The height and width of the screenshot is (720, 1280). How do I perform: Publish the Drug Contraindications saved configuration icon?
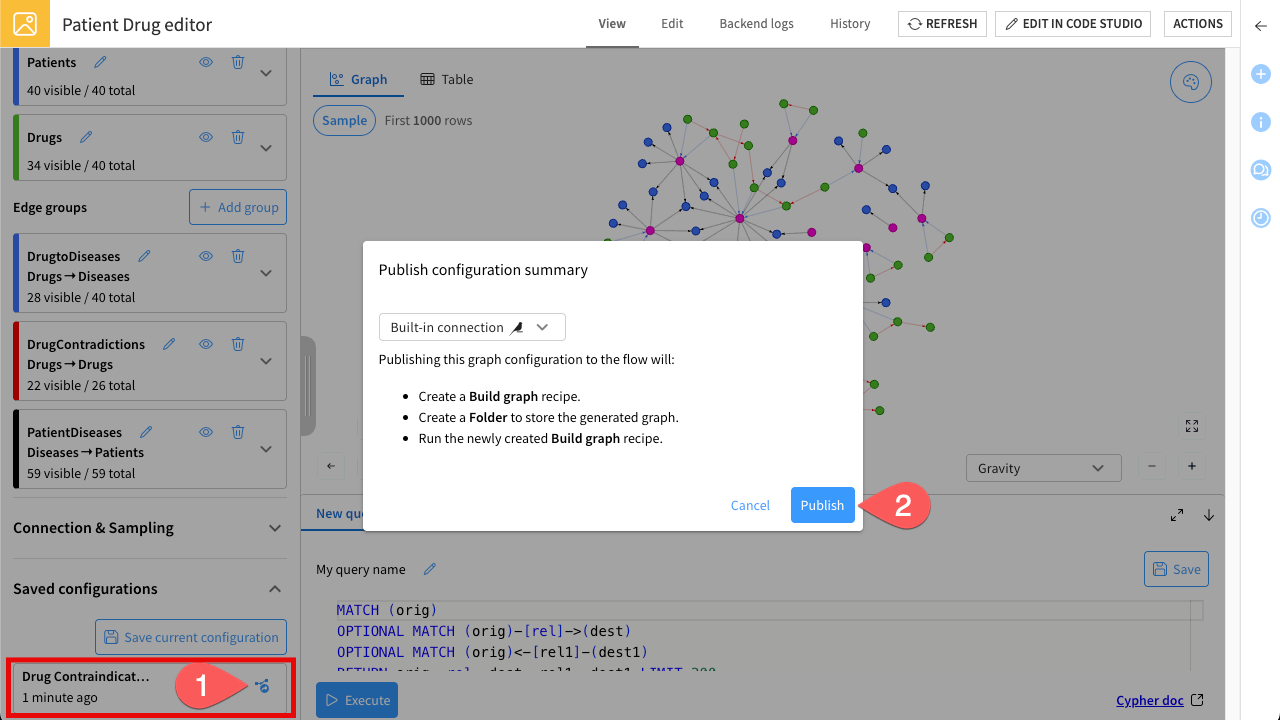pos(262,686)
